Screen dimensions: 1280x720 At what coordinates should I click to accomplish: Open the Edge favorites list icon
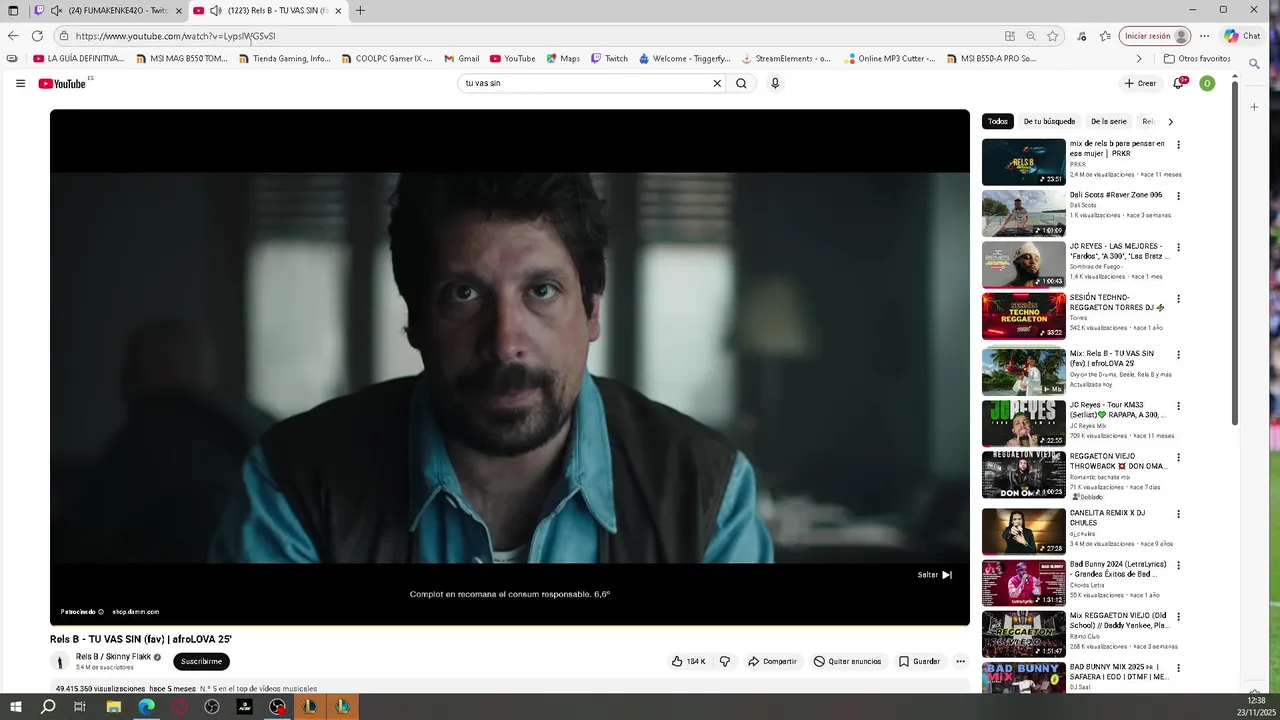pos(1105,36)
